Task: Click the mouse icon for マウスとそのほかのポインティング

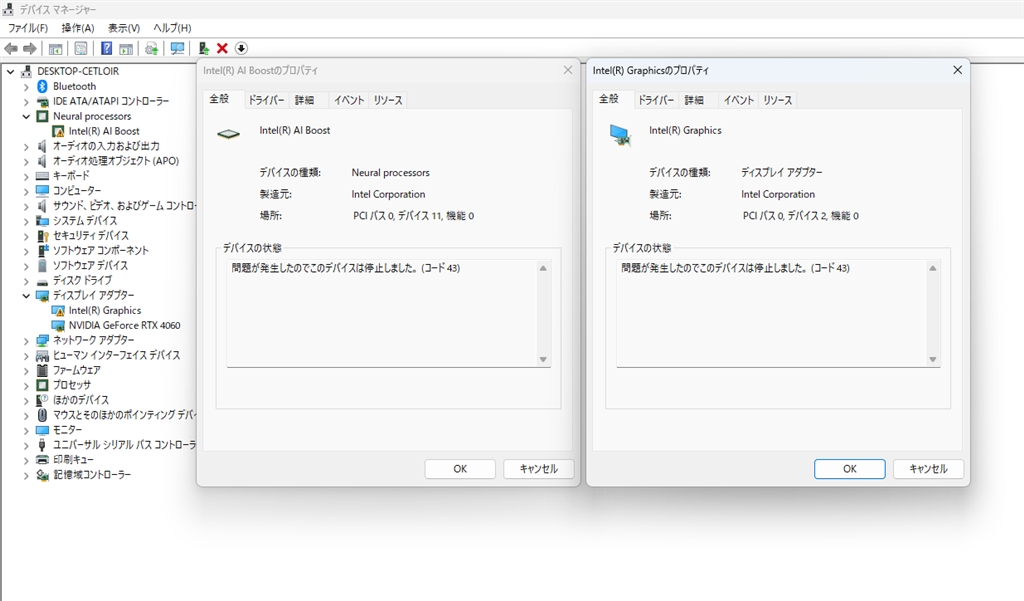Action: [x=42, y=415]
